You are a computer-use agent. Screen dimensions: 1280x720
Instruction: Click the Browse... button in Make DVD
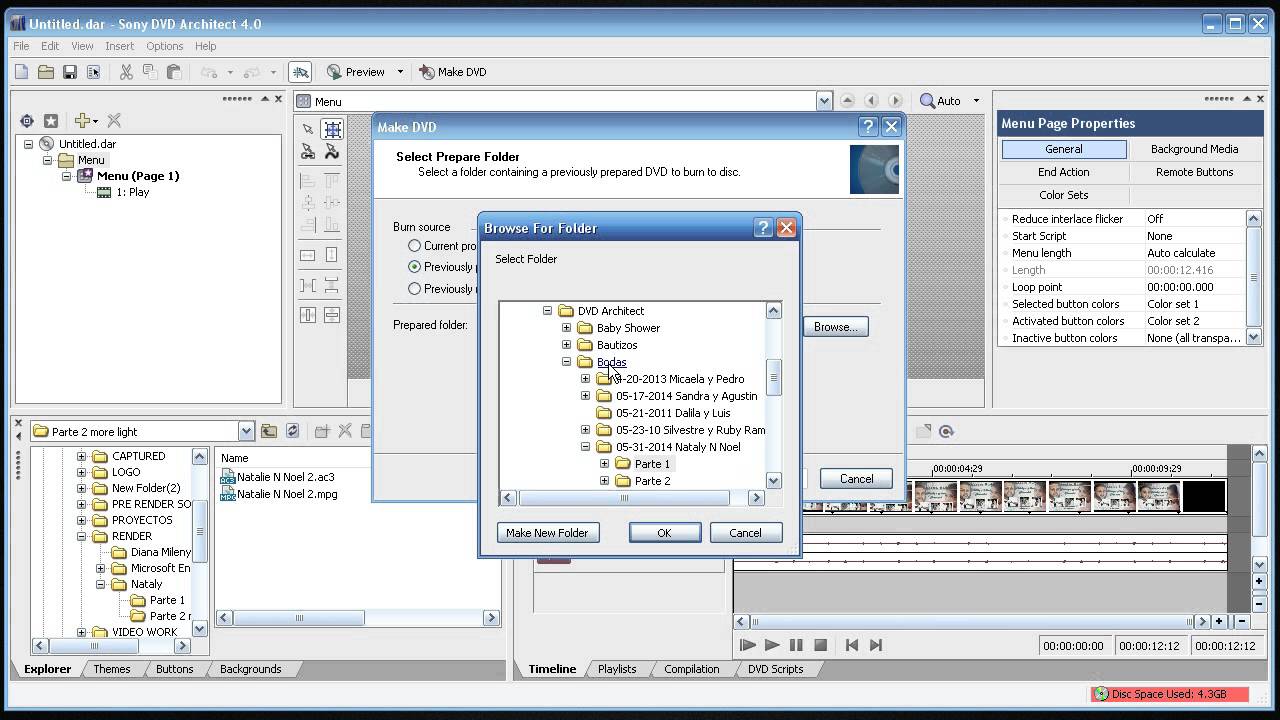click(x=835, y=326)
